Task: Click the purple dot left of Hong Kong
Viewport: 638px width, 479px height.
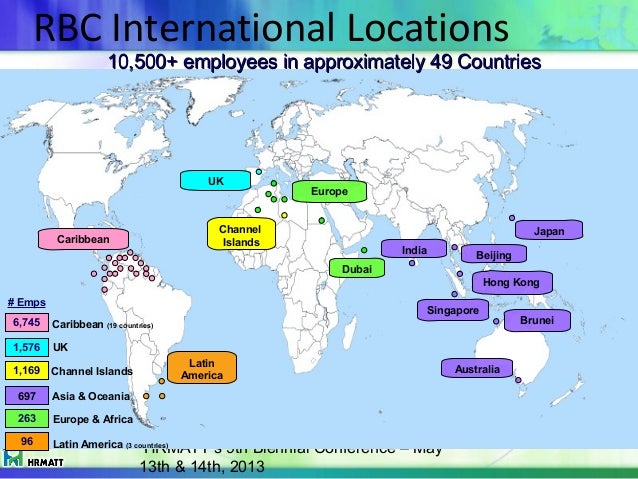Action: click(x=460, y=274)
